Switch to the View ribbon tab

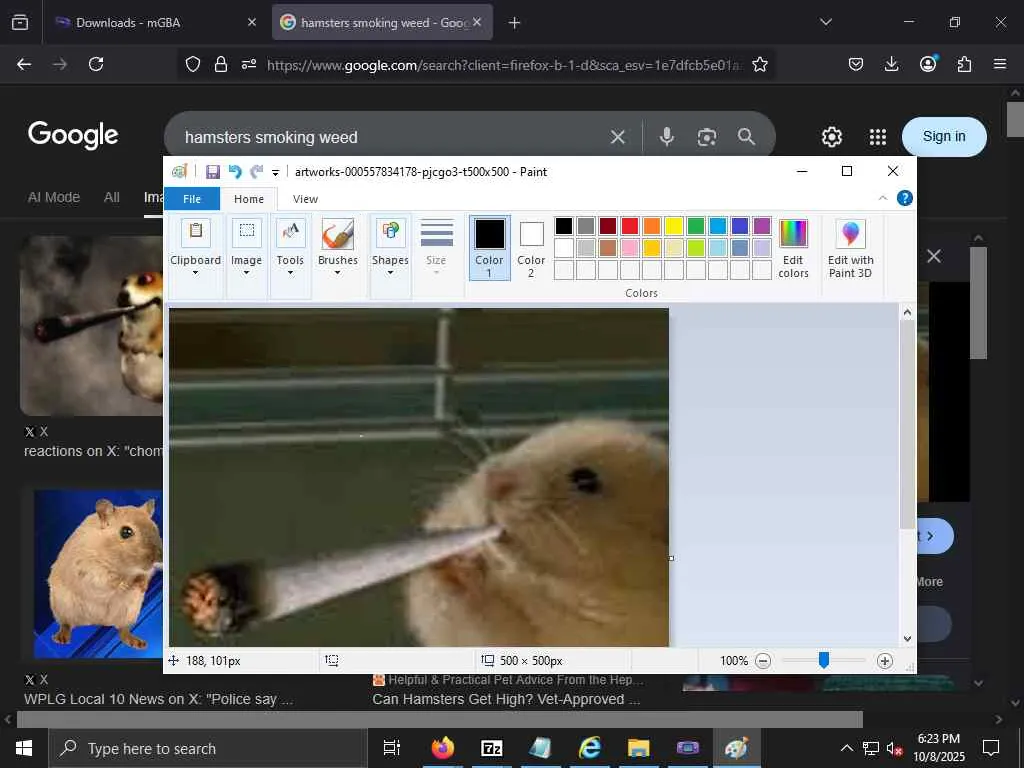305,199
